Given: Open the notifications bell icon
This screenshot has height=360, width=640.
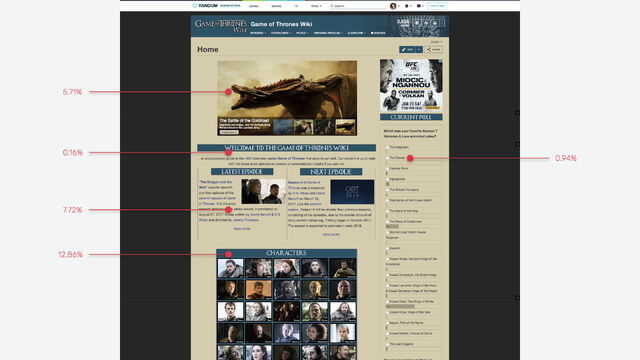Looking at the screenshot, I should tap(407, 6).
